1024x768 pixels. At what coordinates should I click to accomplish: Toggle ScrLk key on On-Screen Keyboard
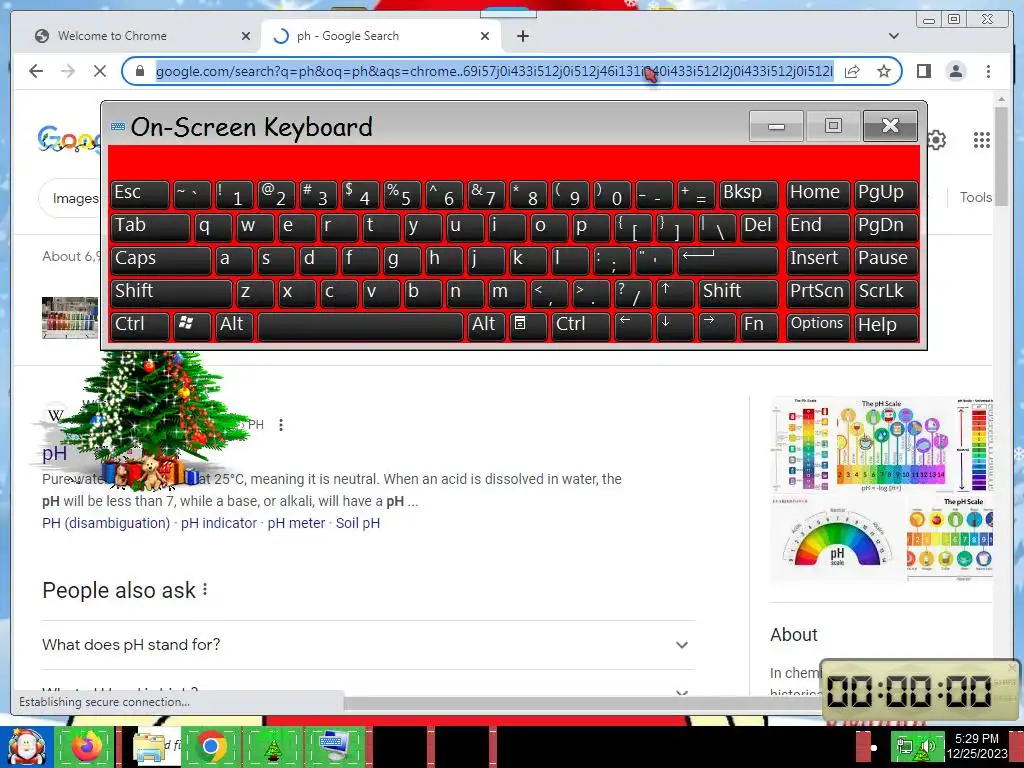[x=886, y=292]
